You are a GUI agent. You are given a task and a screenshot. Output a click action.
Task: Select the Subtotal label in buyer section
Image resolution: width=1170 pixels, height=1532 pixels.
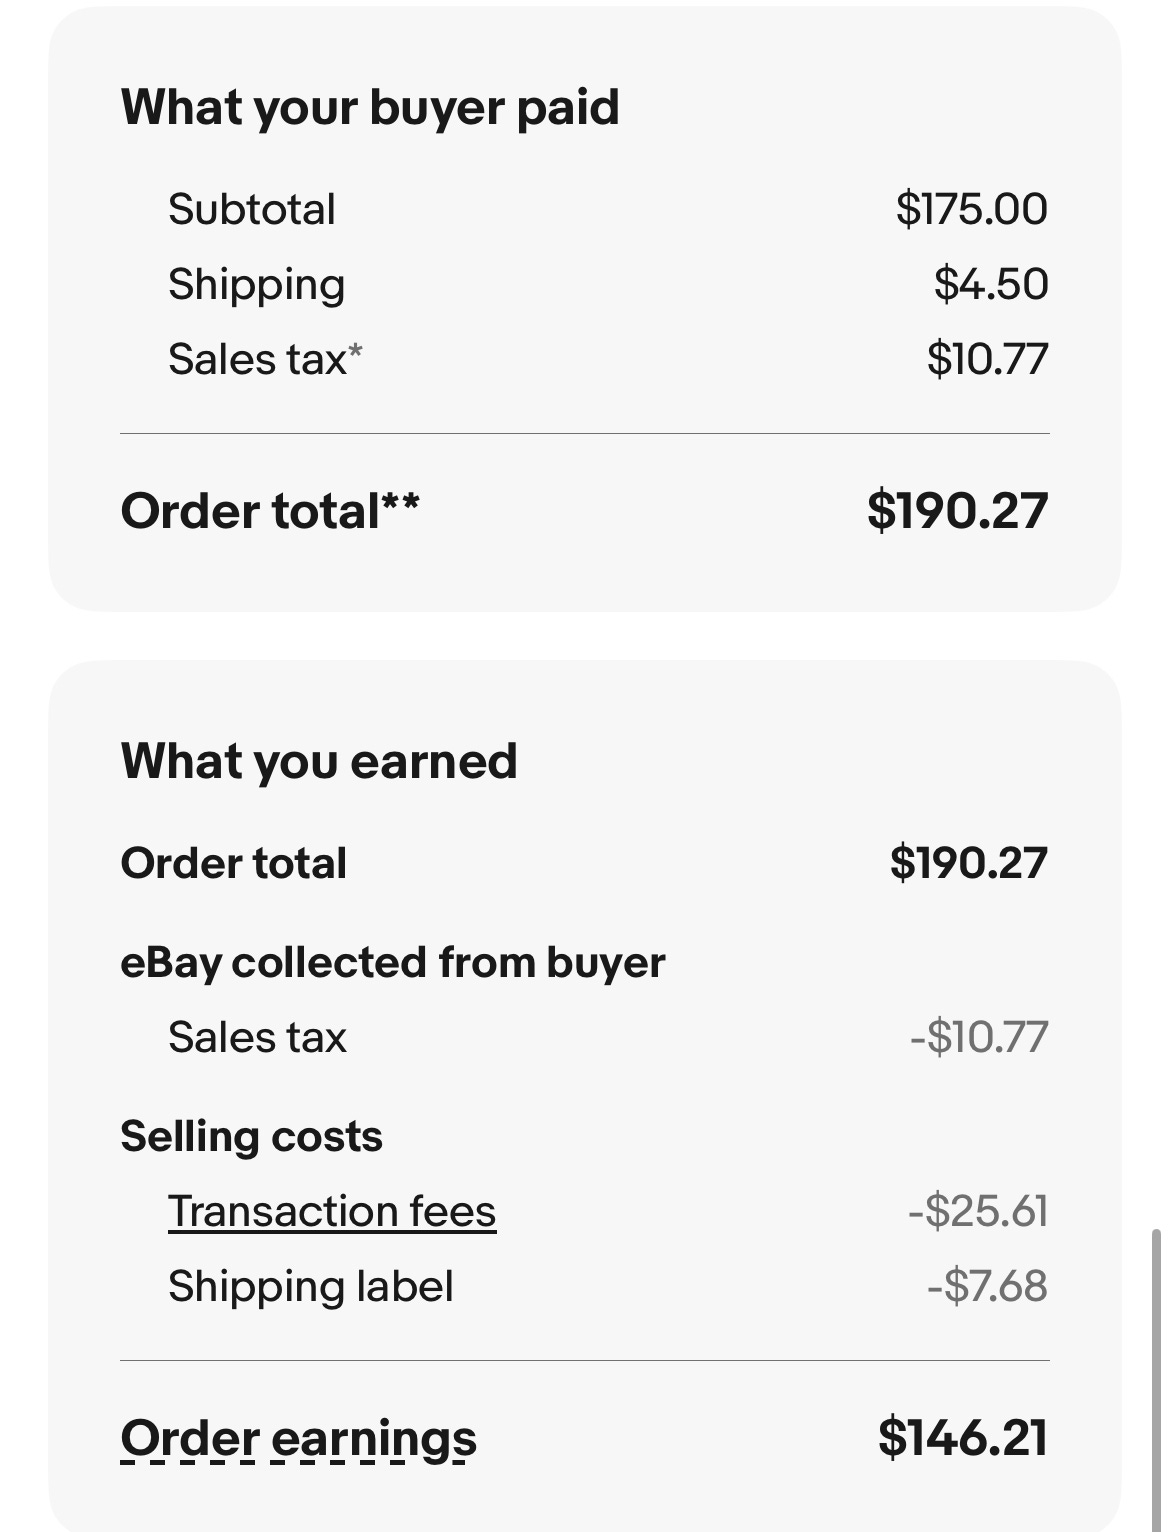pyautogui.click(x=252, y=209)
